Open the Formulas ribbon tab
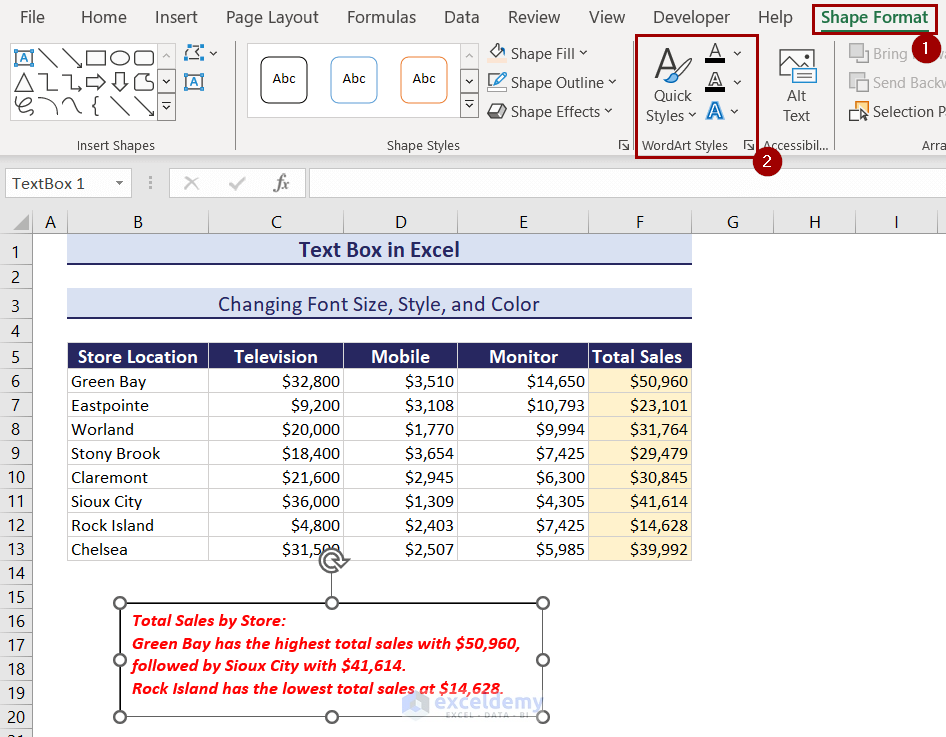The image size is (946, 737). 381,17
